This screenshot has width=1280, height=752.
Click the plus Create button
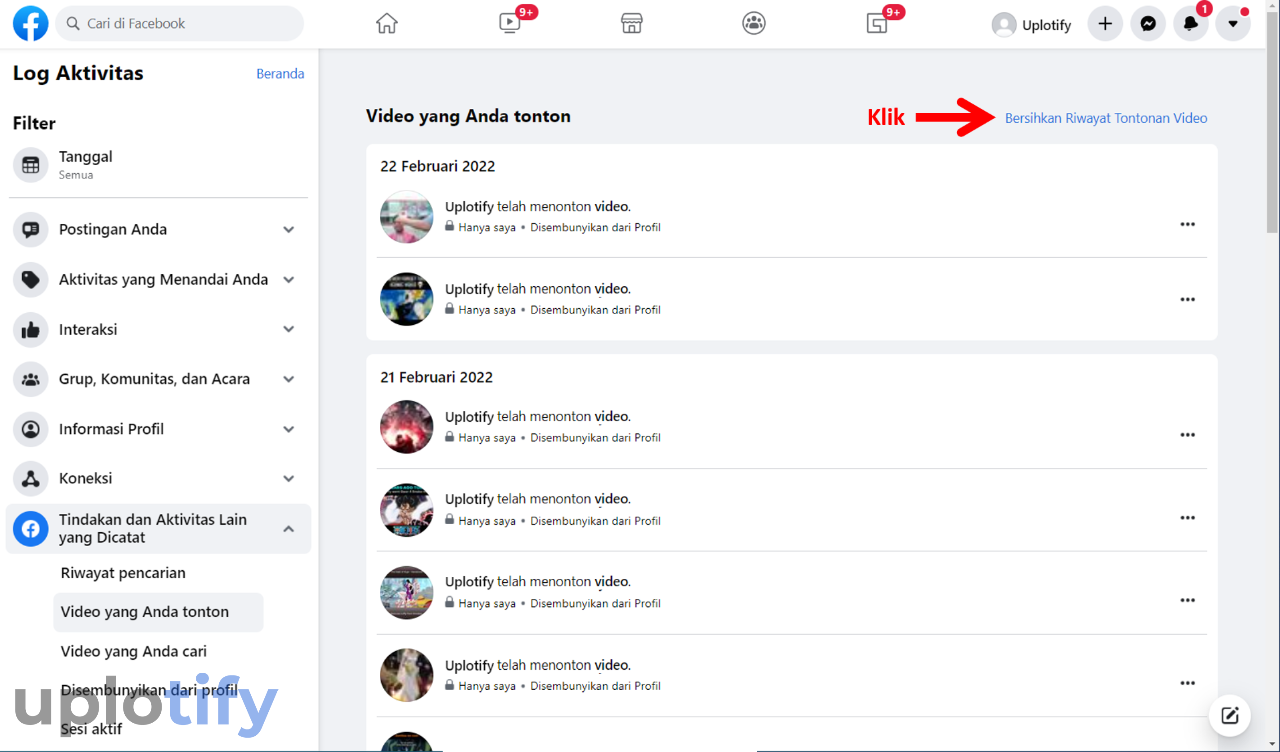1105,24
